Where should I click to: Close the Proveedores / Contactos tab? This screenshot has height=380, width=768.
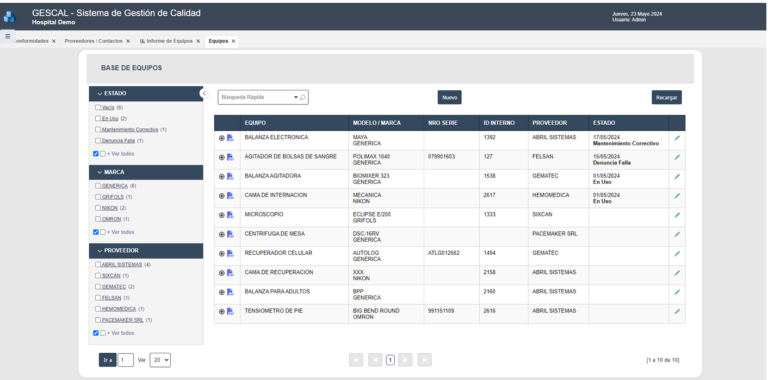point(128,42)
